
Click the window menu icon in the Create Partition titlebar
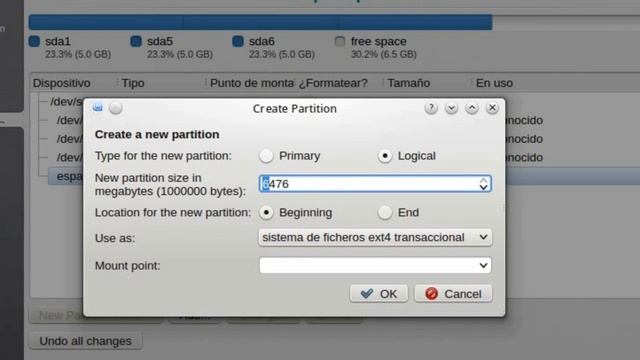click(98, 108)
